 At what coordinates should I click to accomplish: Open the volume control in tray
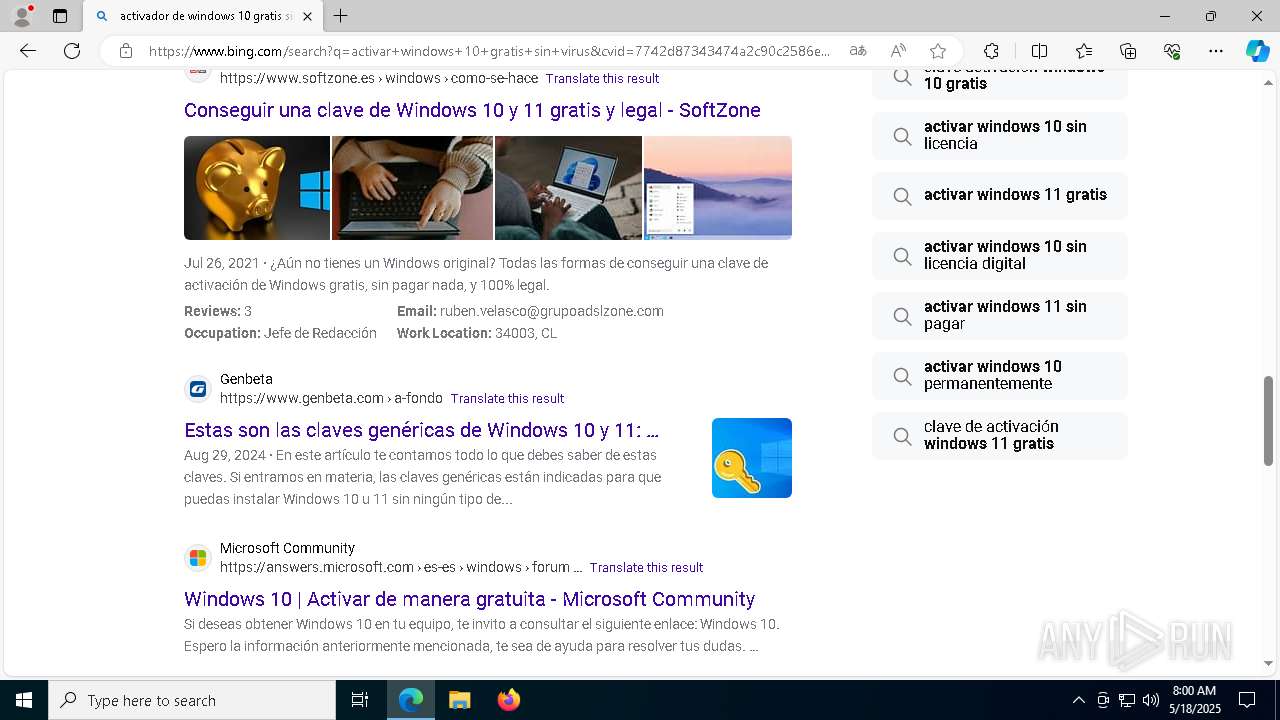tap(1151, 700)
